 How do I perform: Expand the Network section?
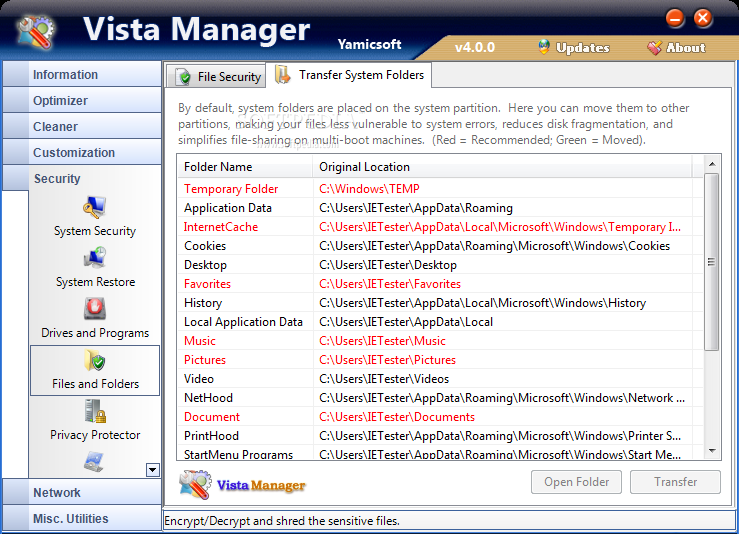[82, 492]
